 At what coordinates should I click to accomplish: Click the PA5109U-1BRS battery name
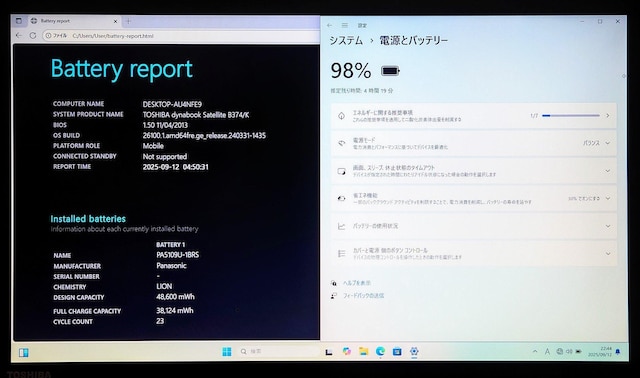[178, 255]
